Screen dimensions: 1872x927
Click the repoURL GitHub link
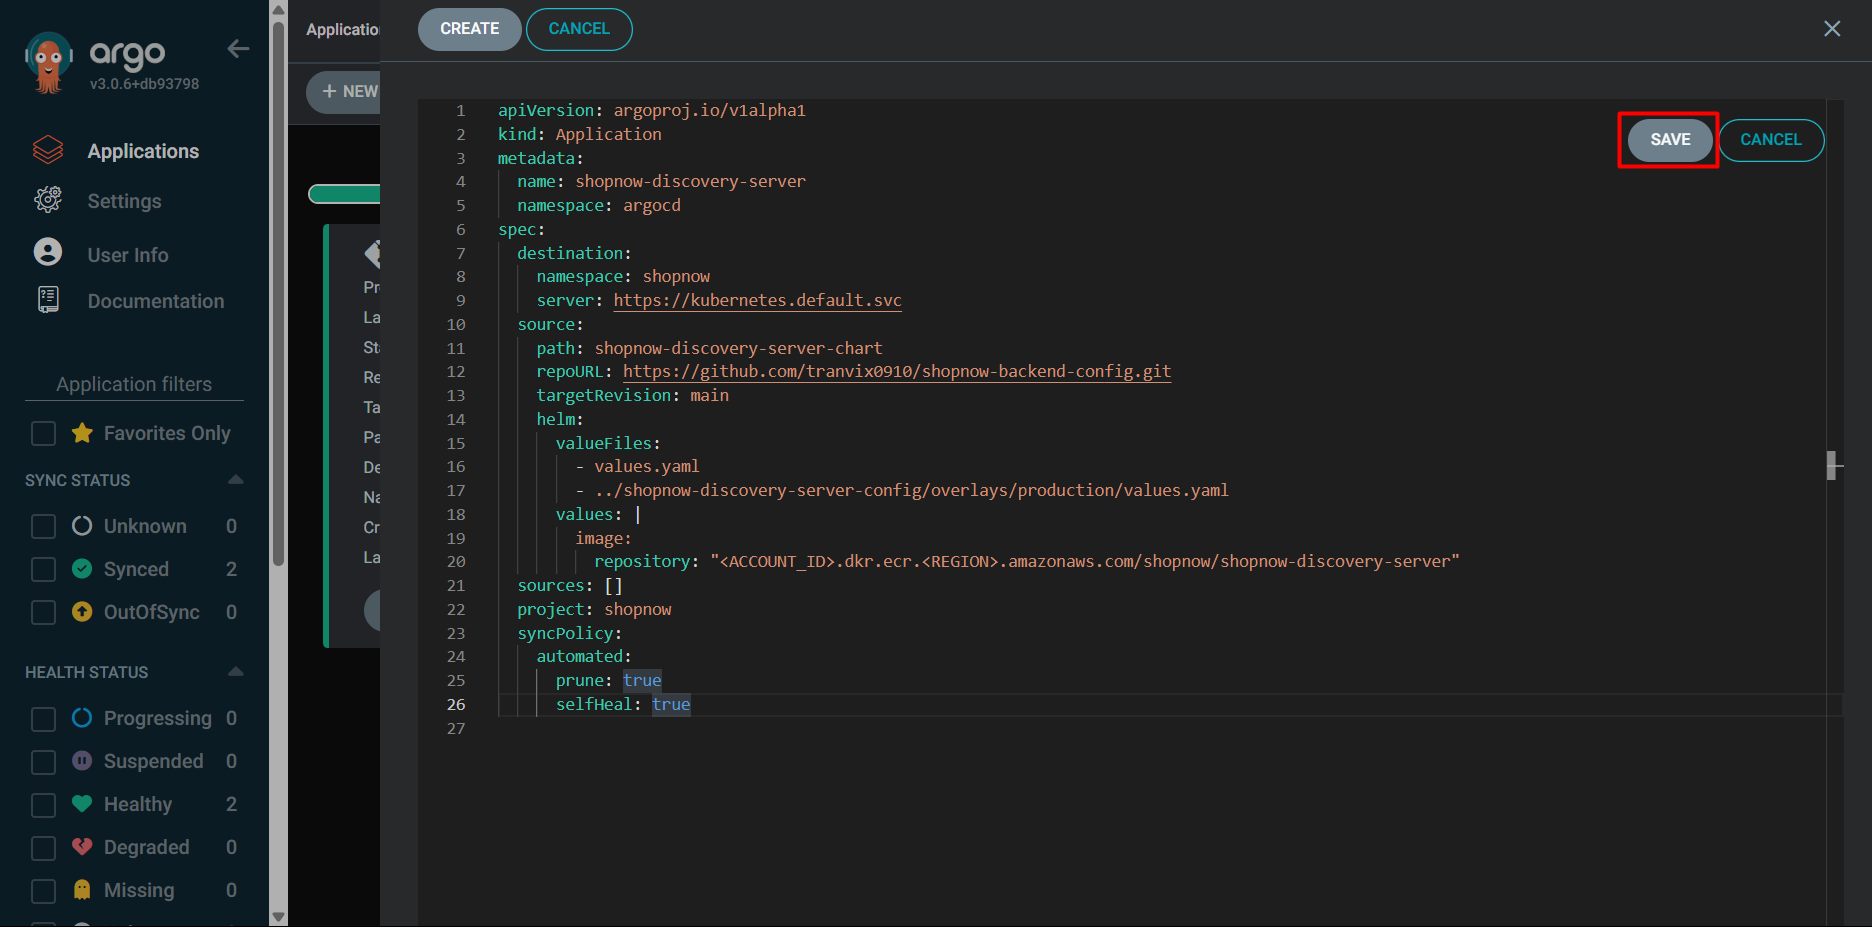[x=896, y=372]
